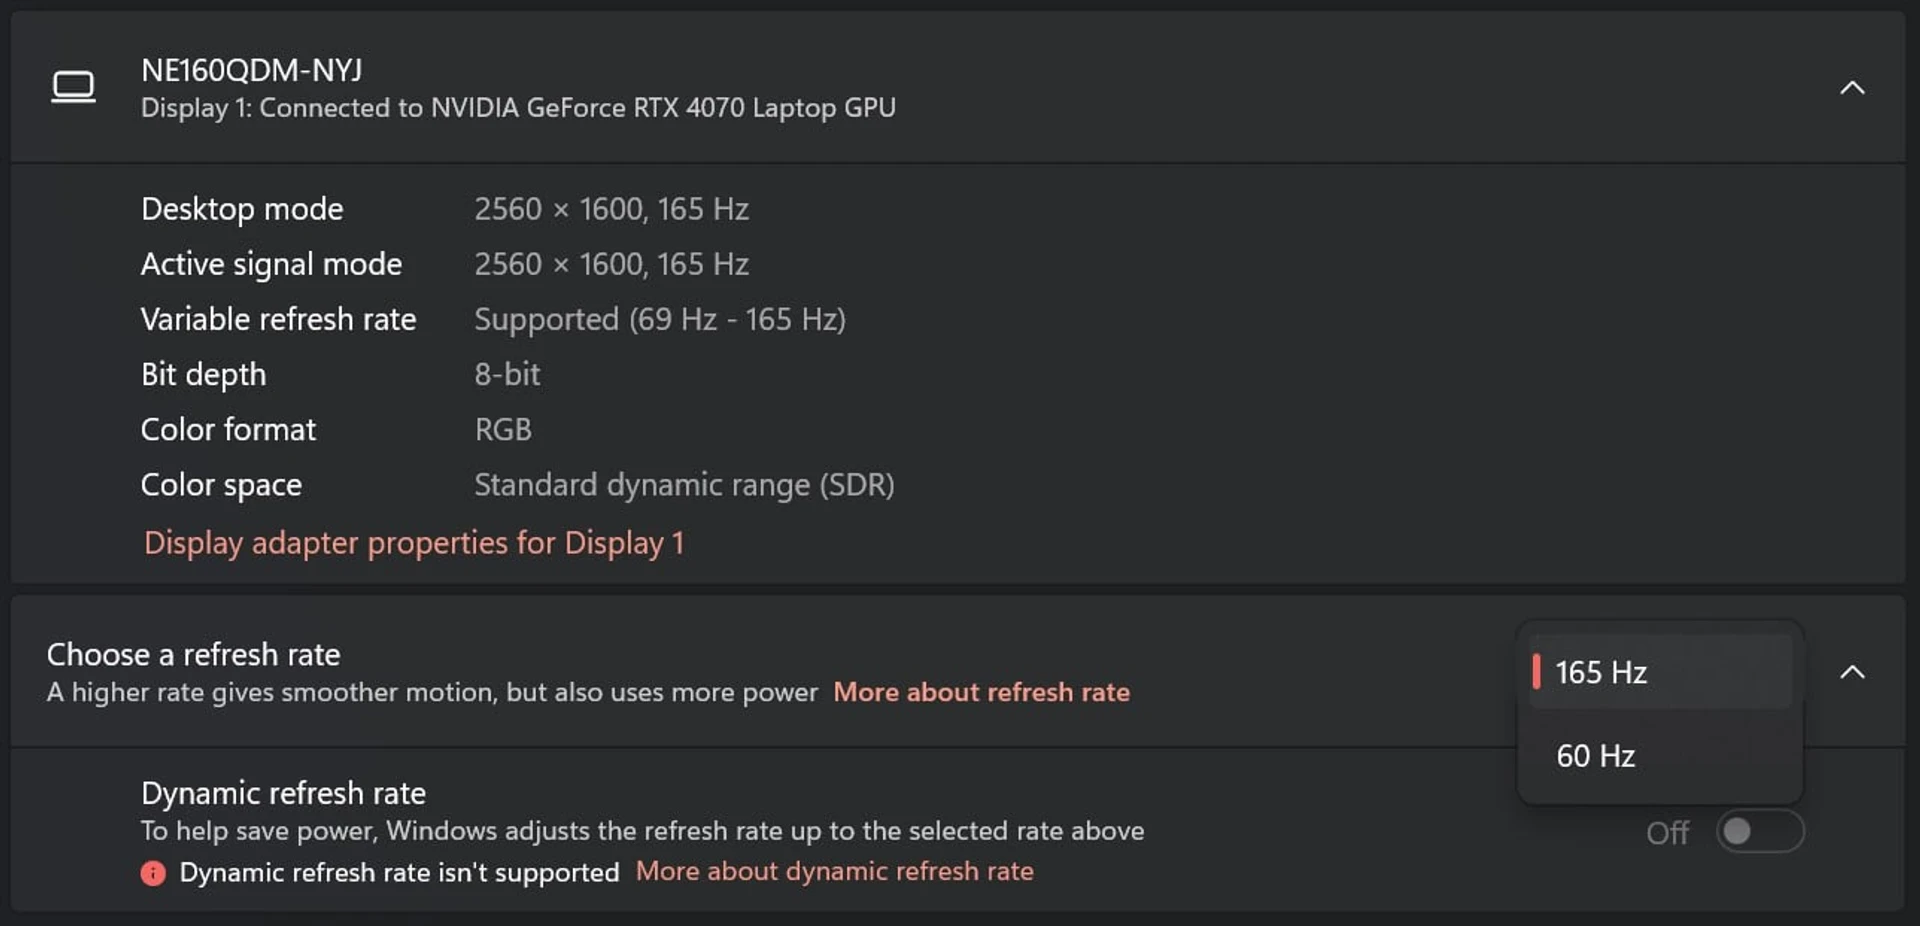The width and height of the screenshot is (1920, 926).
Task: Click the laptop display icon
Action: point(73,87)
